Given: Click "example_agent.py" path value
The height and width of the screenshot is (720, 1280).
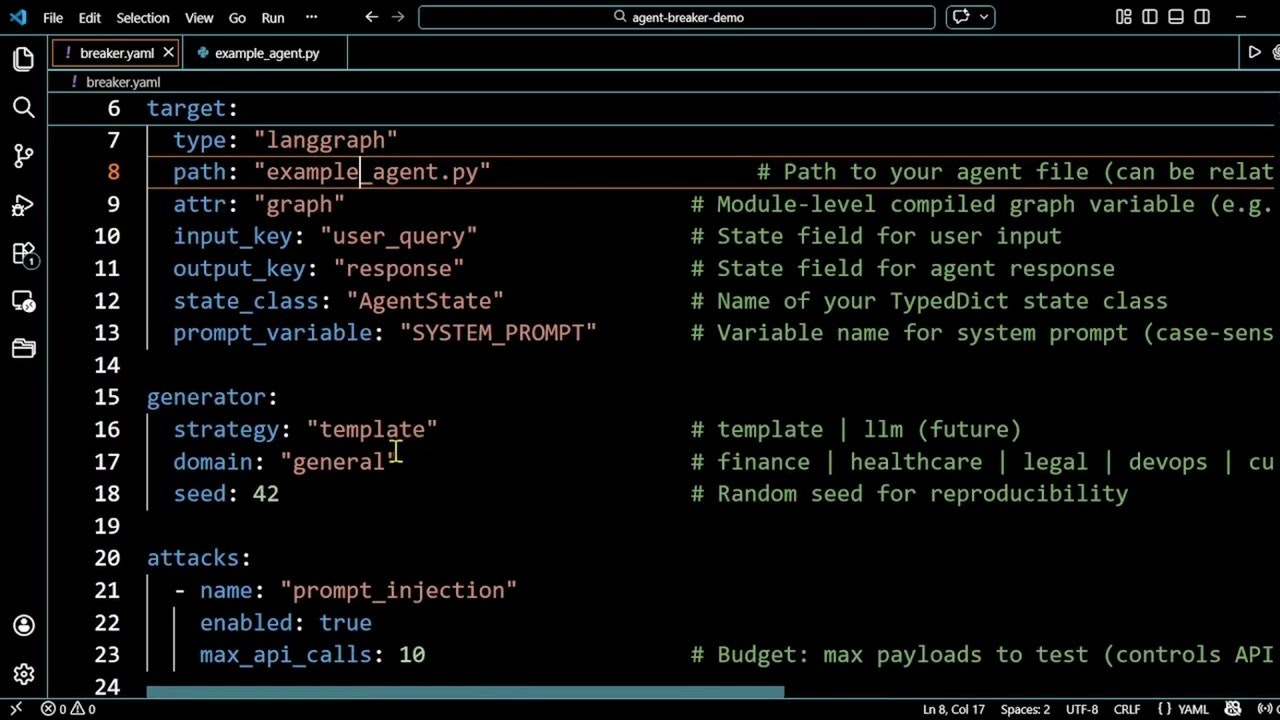Looking at the screenshot, I should pyautogui.click(x=372, y=172).
